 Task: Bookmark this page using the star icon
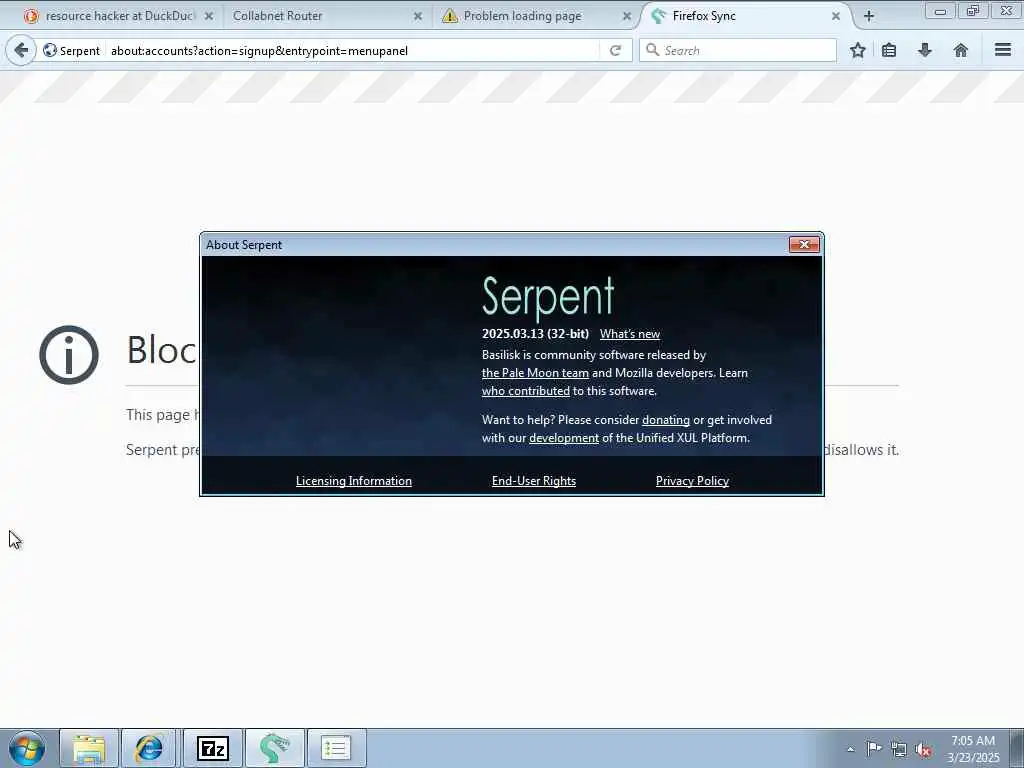coord(857,50)
